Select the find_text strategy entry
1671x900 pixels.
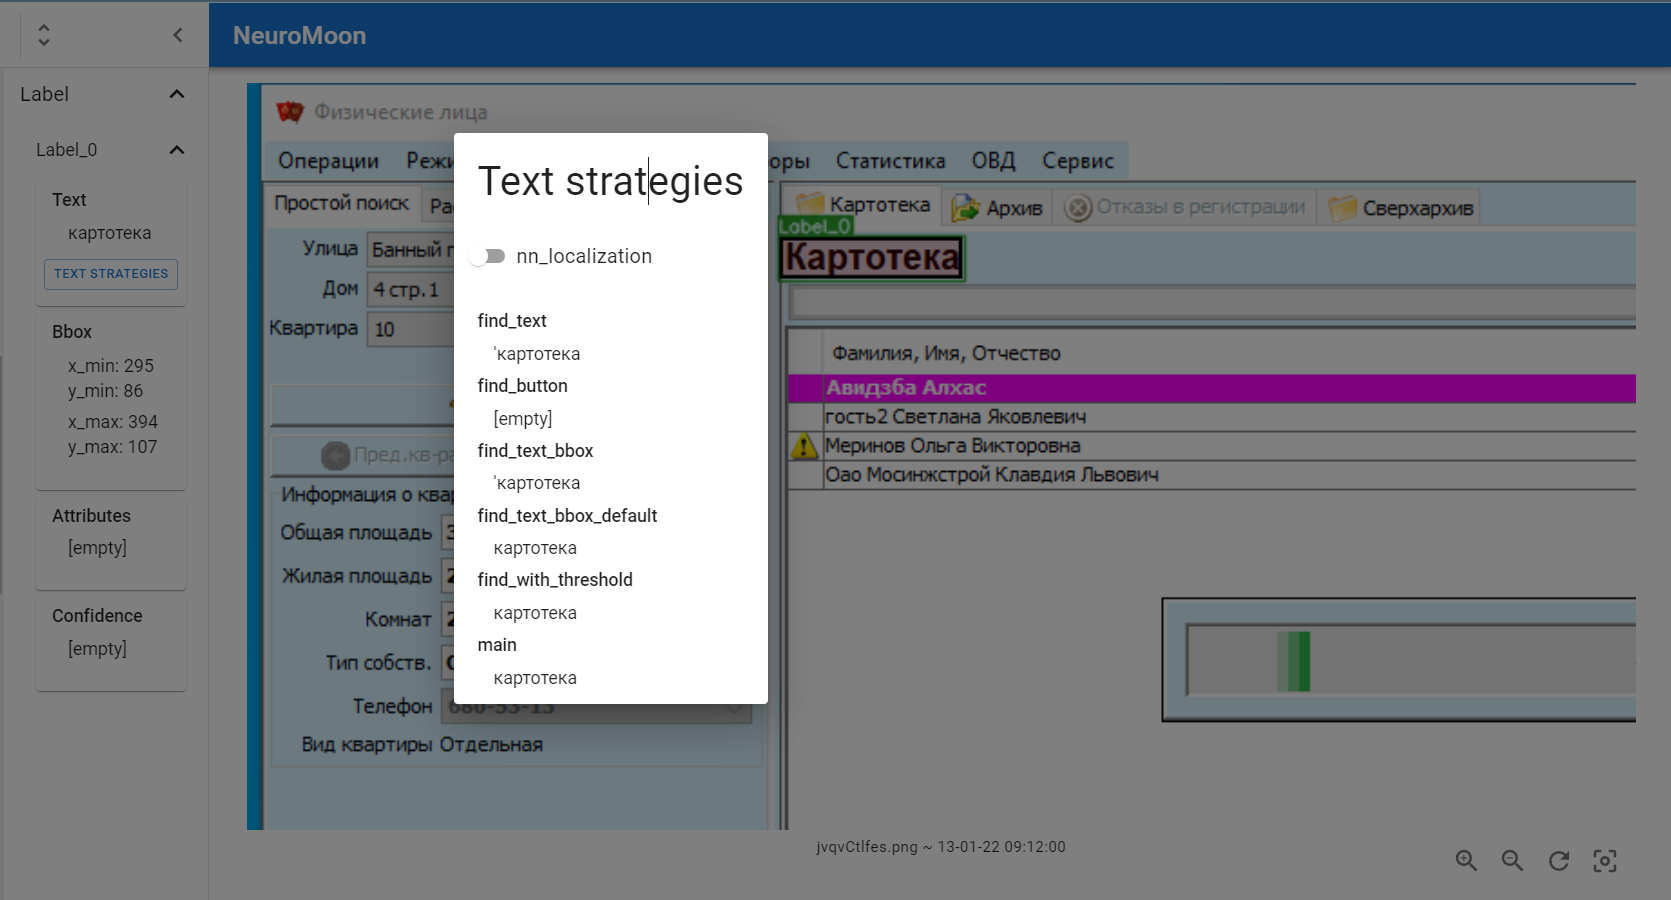[512, 321]
